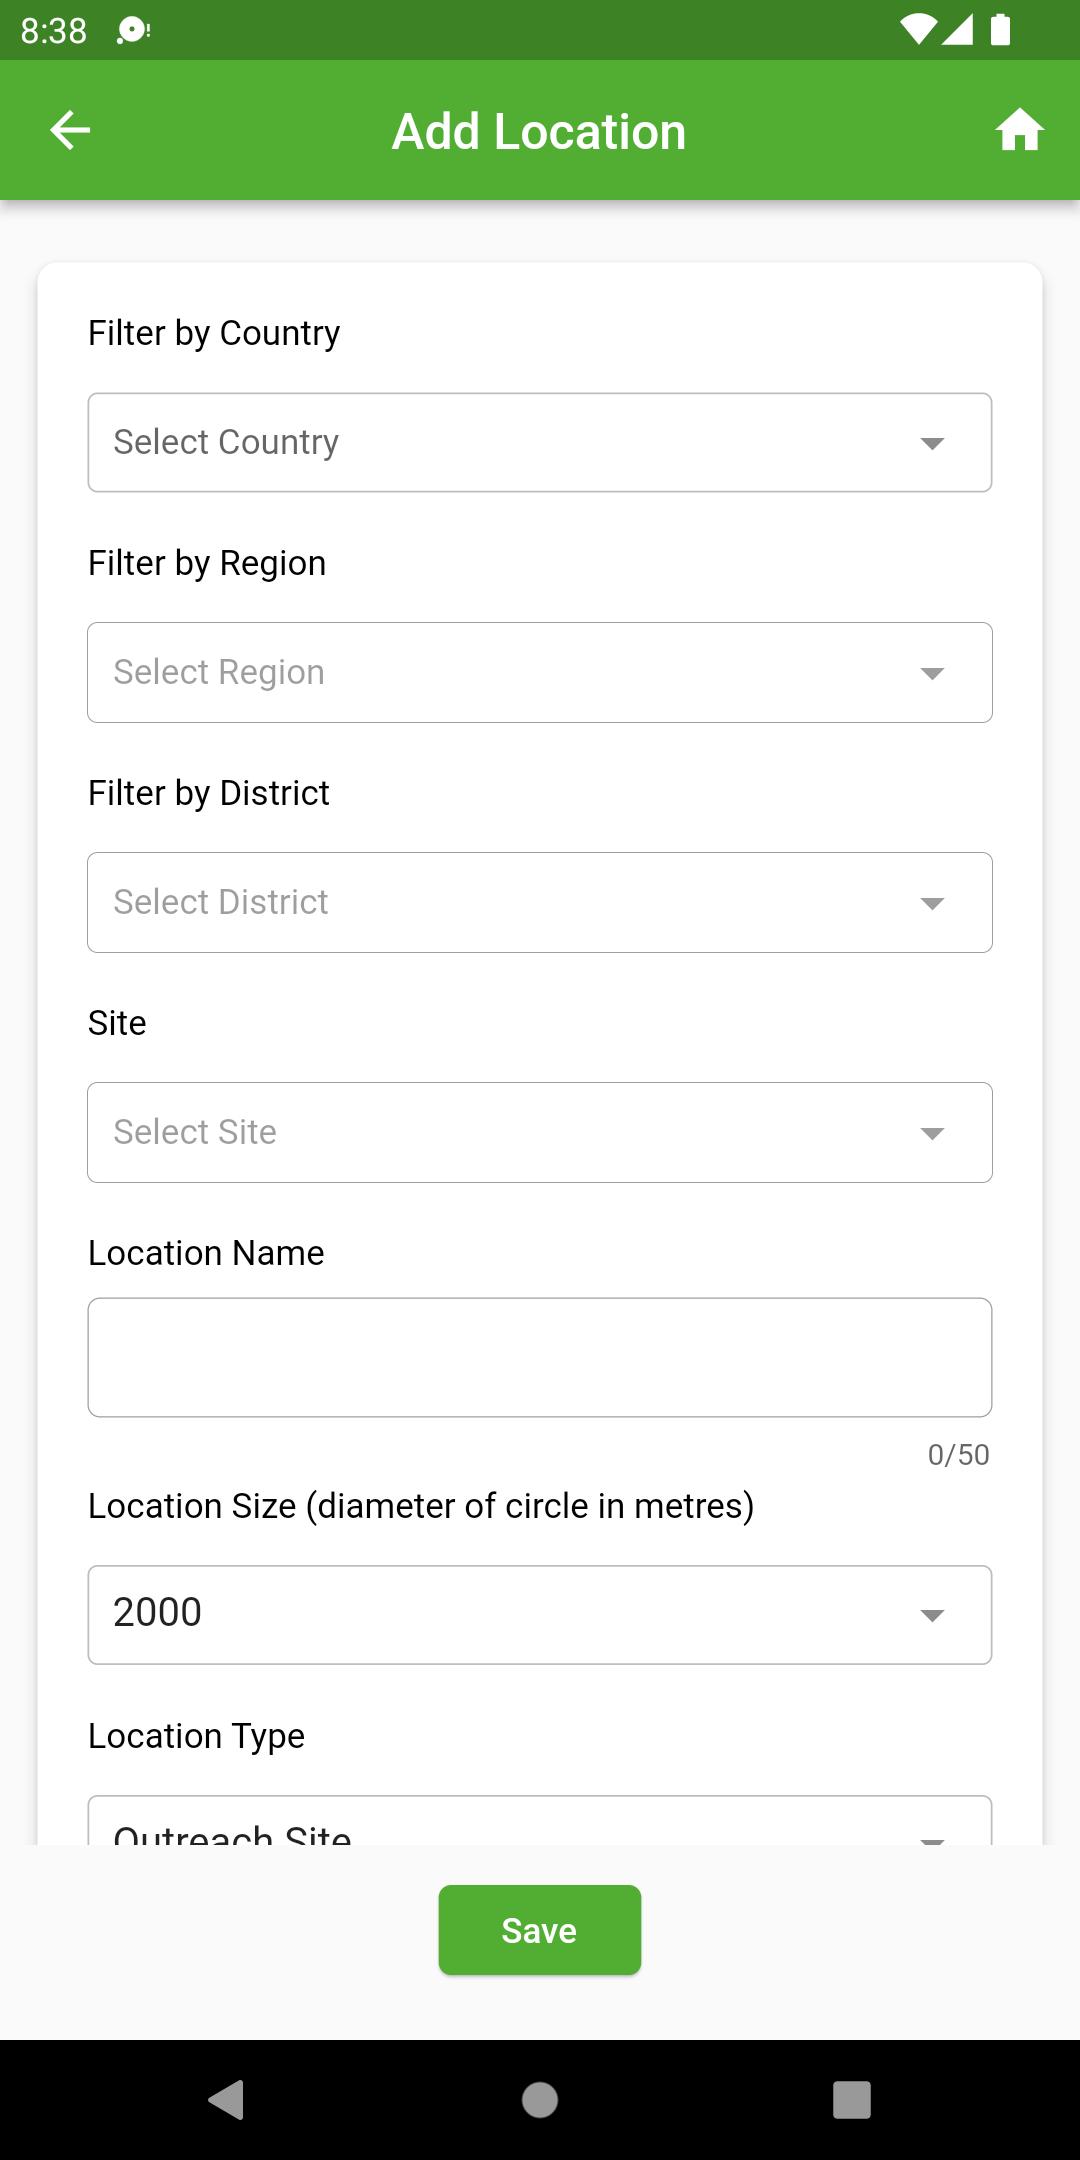Click the District dropdown arrow icon
The image size is (1080, 2160).
coord(932,903)
